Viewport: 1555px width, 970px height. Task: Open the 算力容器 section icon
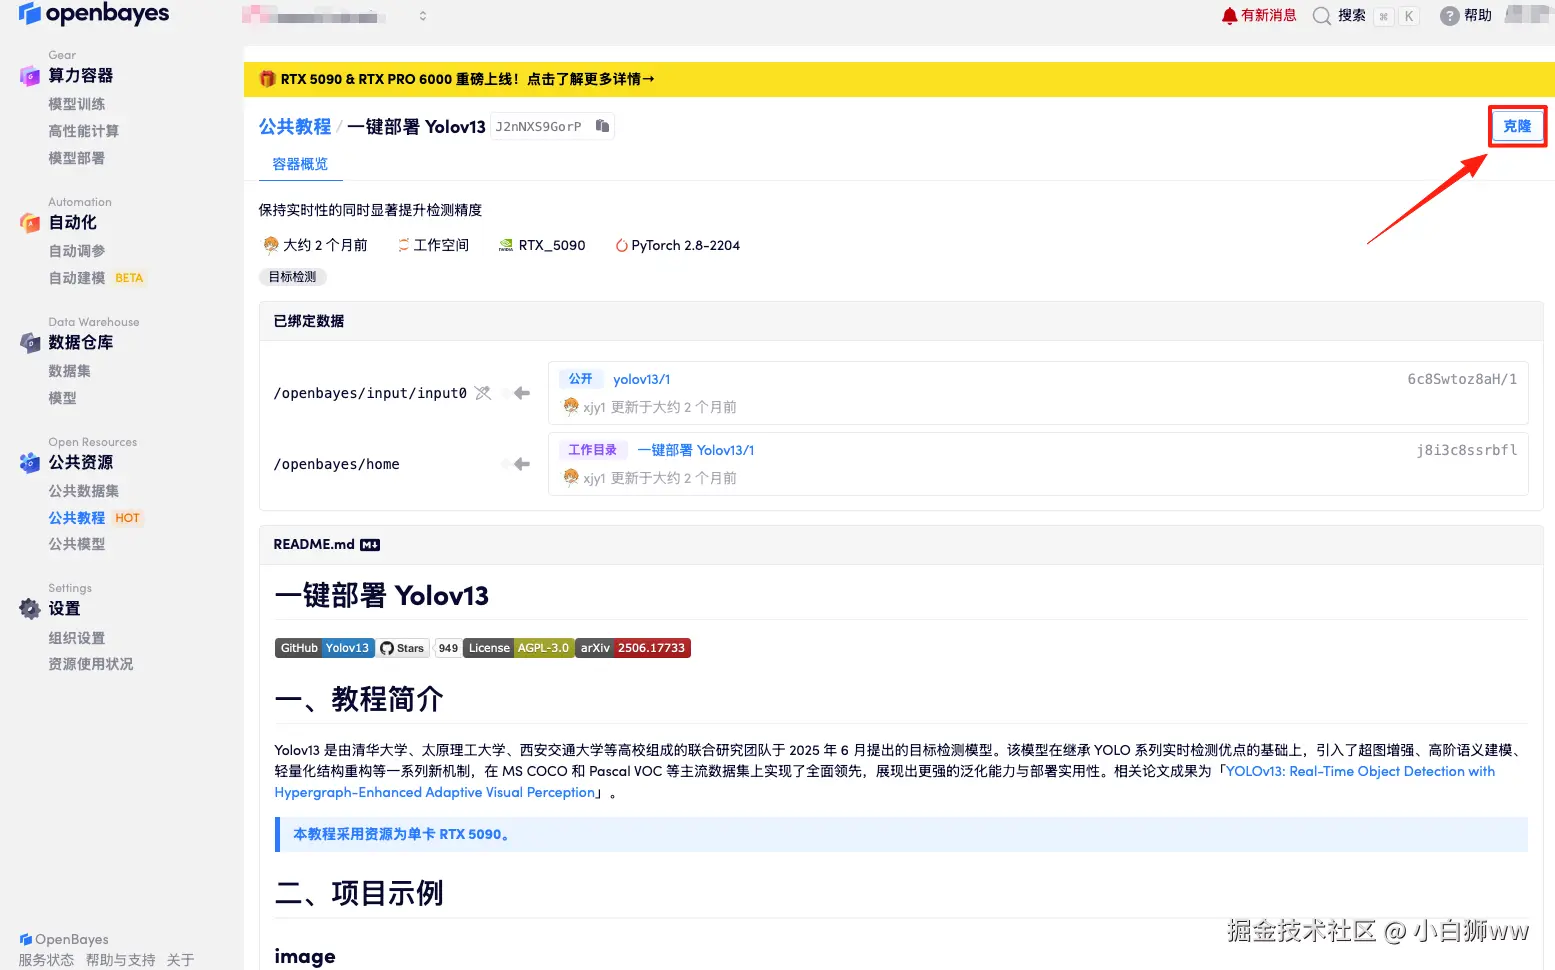pos(30,76)
